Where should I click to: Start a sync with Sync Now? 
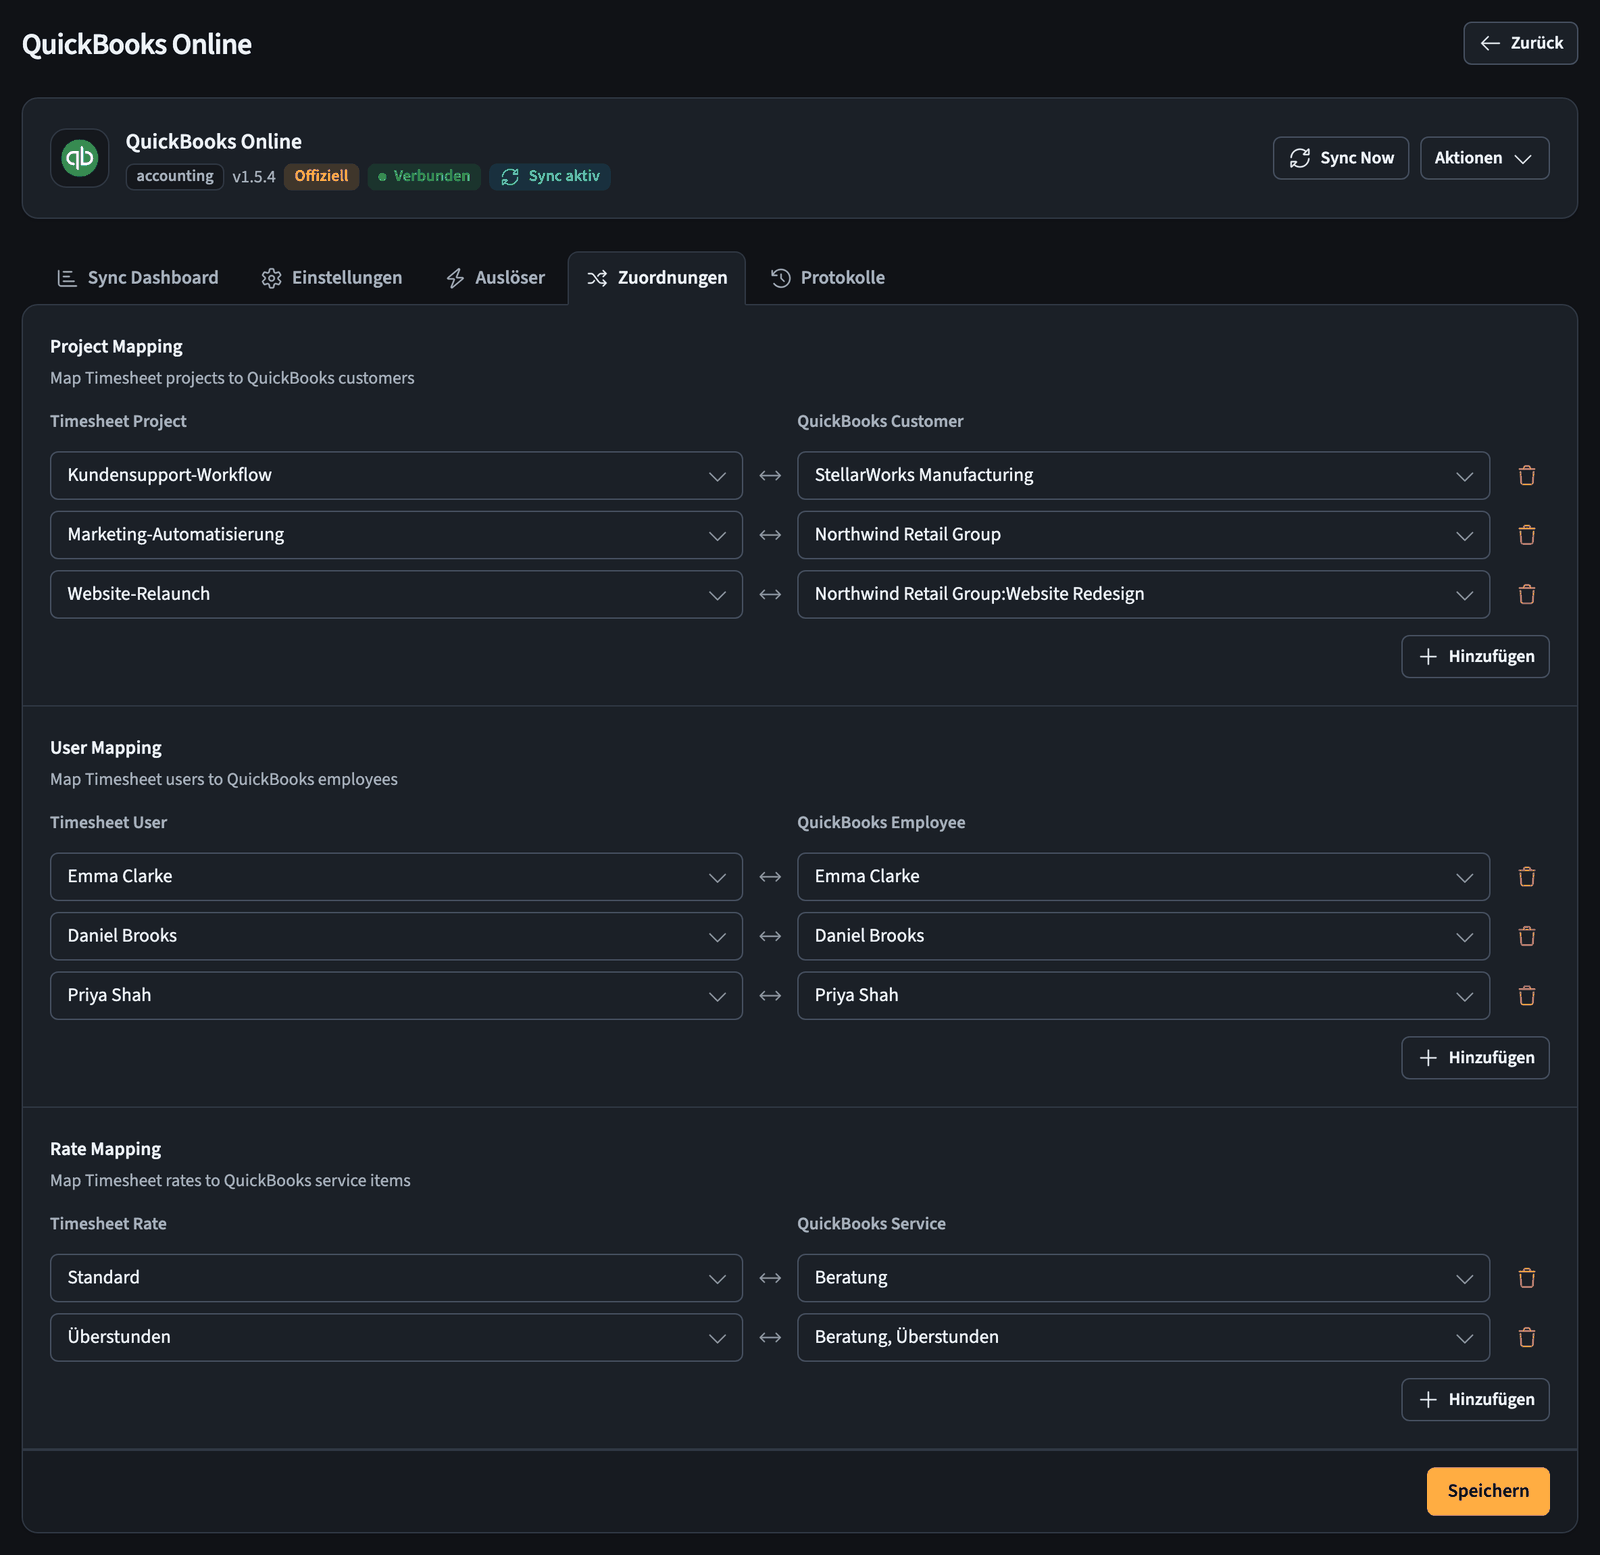(1340, 158)
